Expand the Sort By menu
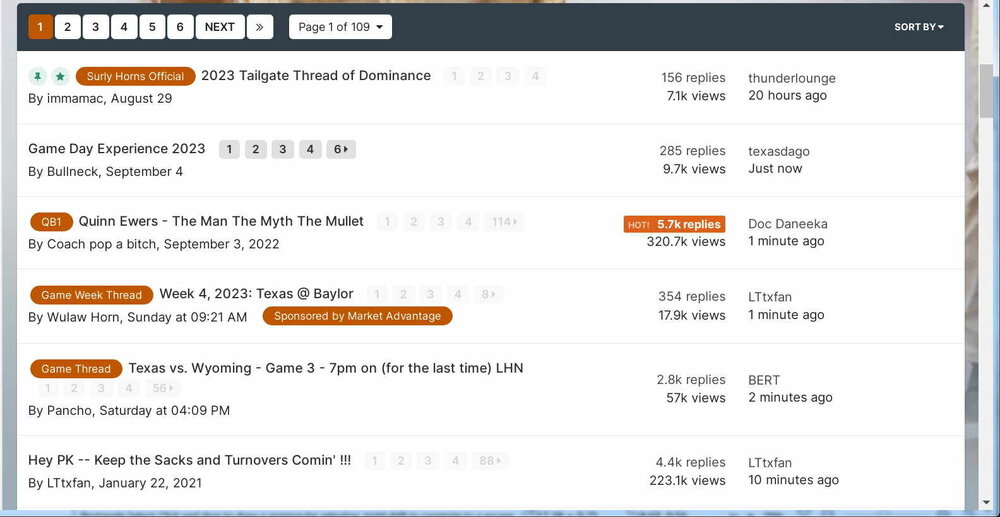 pos(918,27)
